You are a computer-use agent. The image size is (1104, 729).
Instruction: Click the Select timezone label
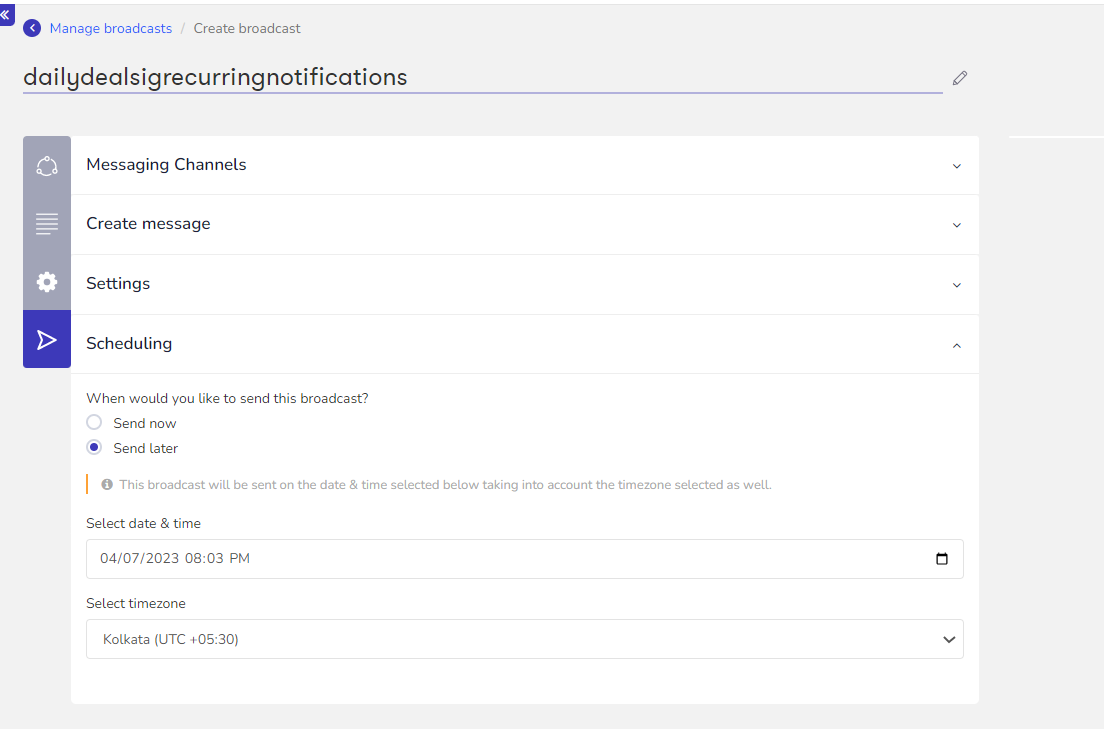136,604
